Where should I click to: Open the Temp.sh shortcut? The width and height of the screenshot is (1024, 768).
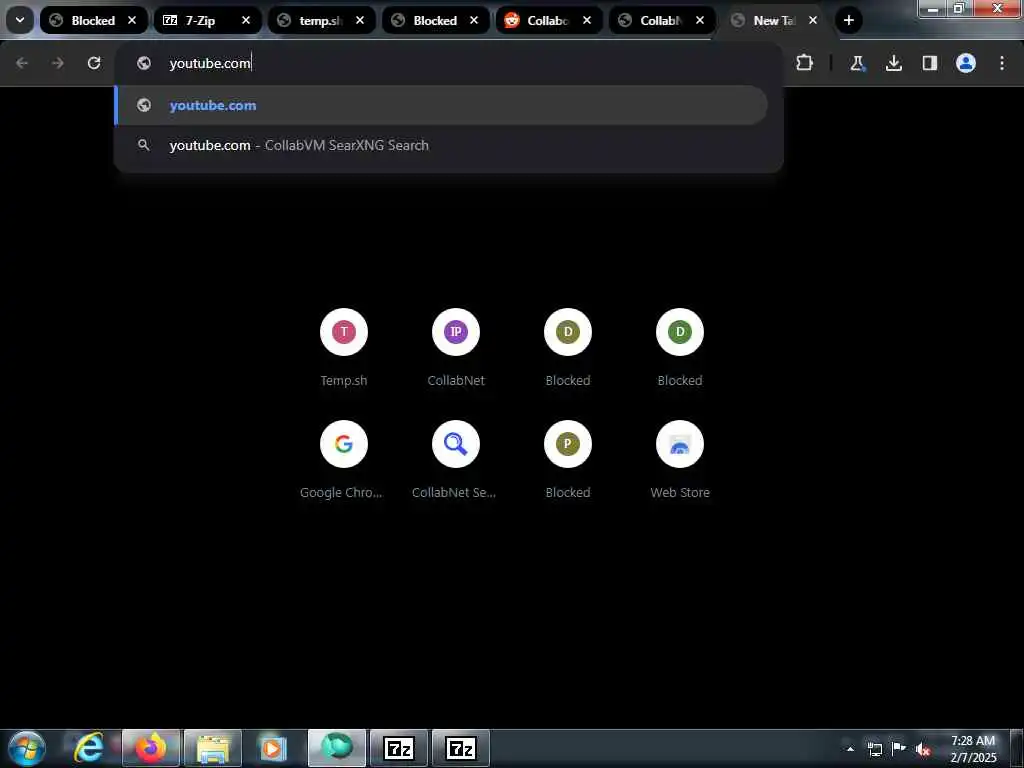tap(344, 347)
